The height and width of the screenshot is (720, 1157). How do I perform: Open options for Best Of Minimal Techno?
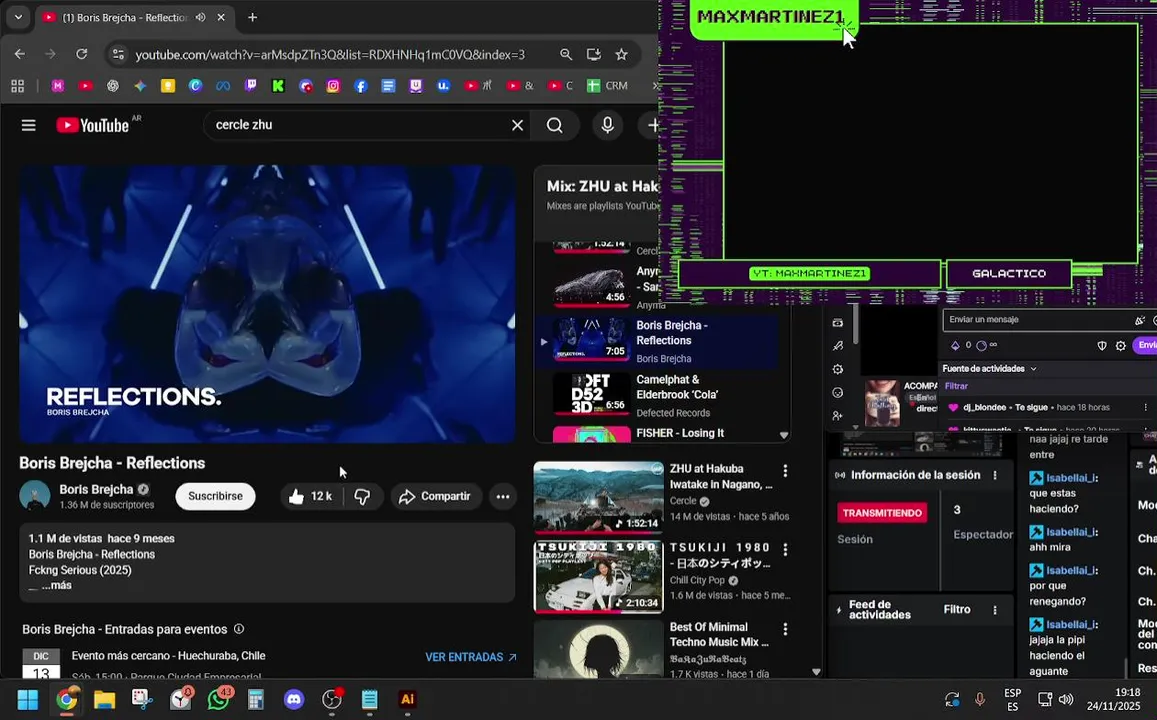(x=785, y=629)
